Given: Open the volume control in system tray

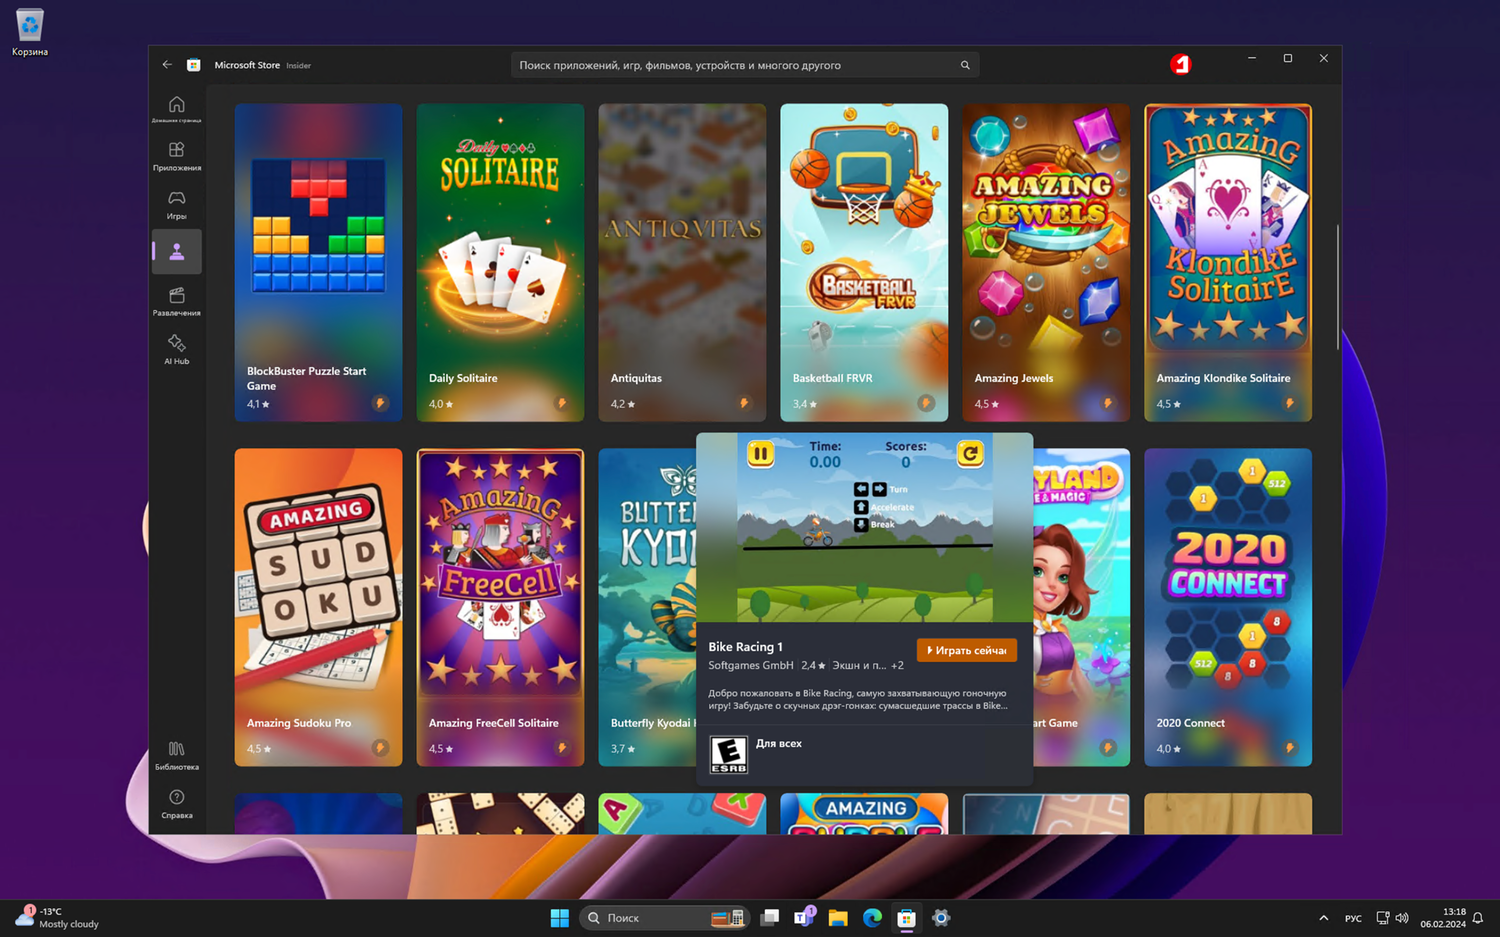Looking at the screenshot, I should [1402, 918].
